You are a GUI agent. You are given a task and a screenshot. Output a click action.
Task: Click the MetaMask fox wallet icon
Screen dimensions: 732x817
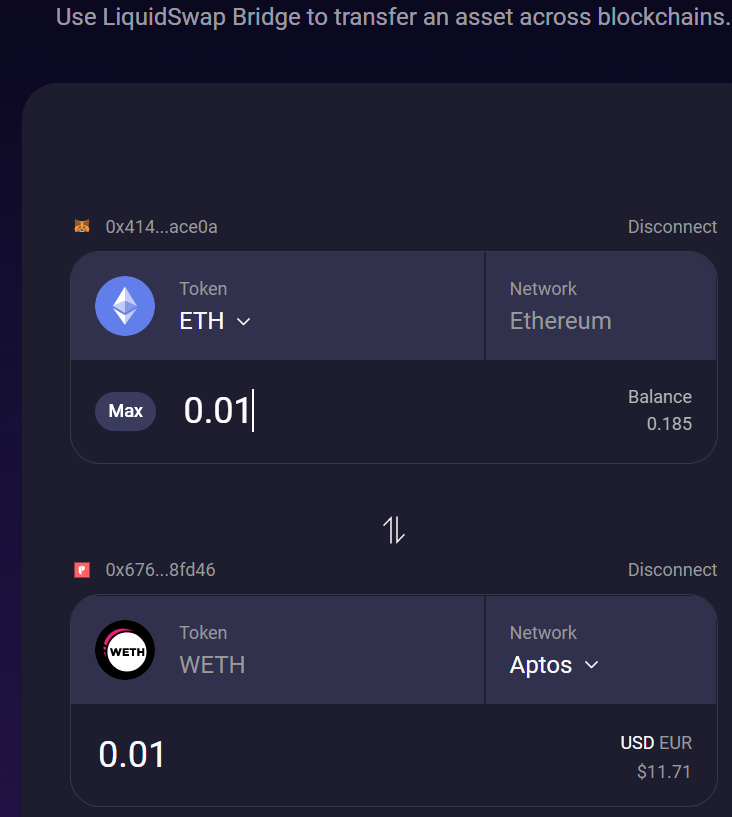tap(82, 227)
